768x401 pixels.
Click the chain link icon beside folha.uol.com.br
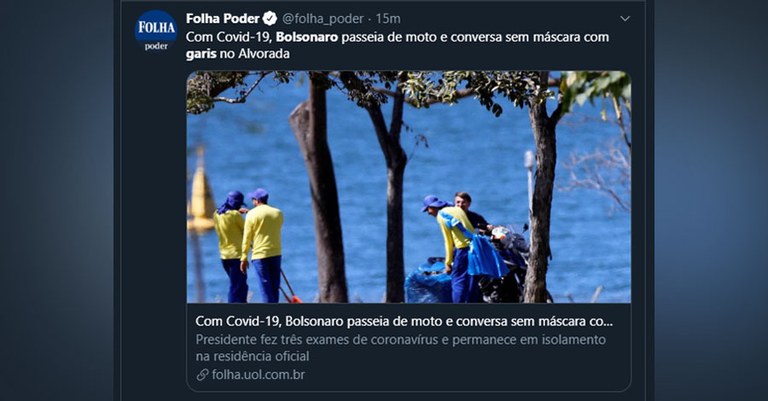tap(202, 375)
